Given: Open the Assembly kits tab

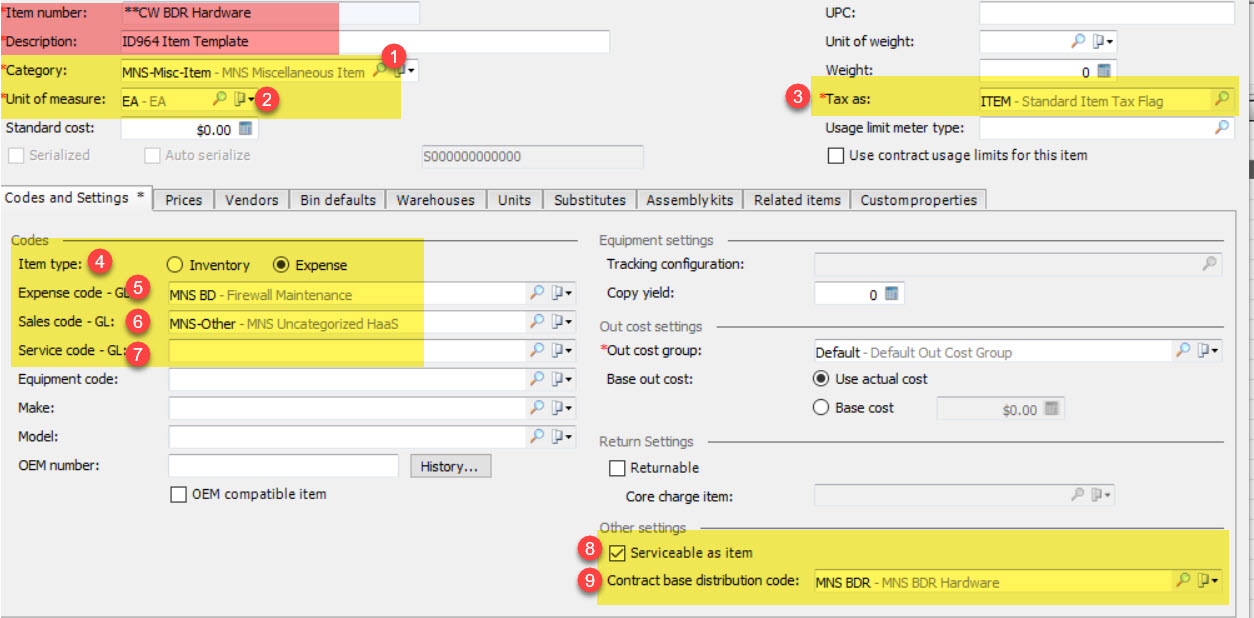Looking at the screenshot, I should pos(690,200).
